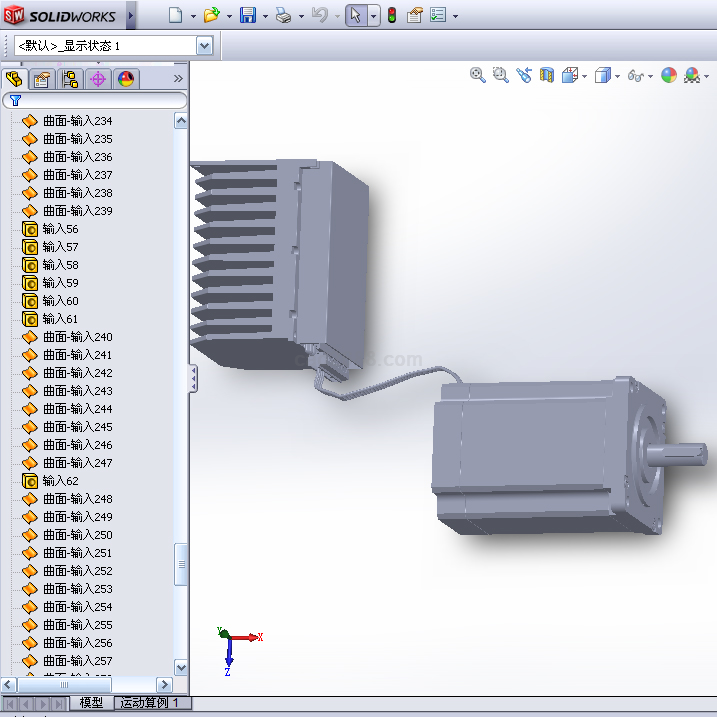Switch to the 模型 tab
The height and width of the screenshot is (717, 717).
91,703
